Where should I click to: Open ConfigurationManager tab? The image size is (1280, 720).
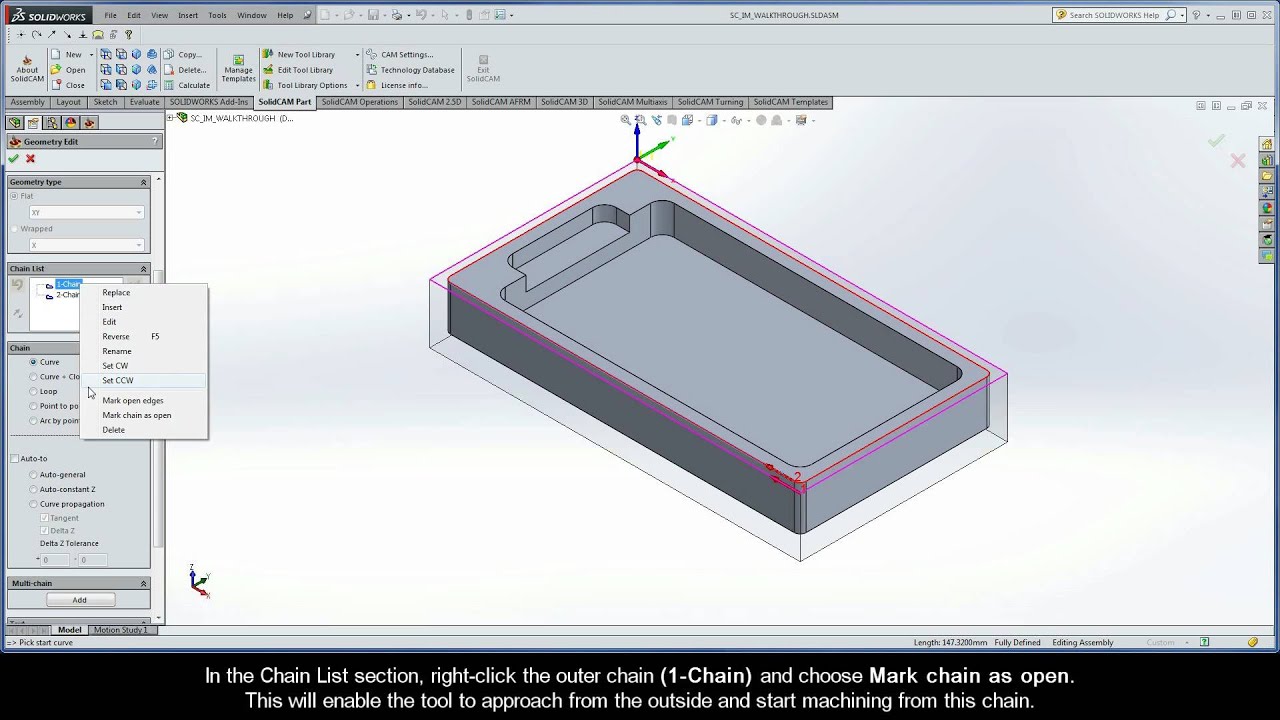click(x=52, y=123)
